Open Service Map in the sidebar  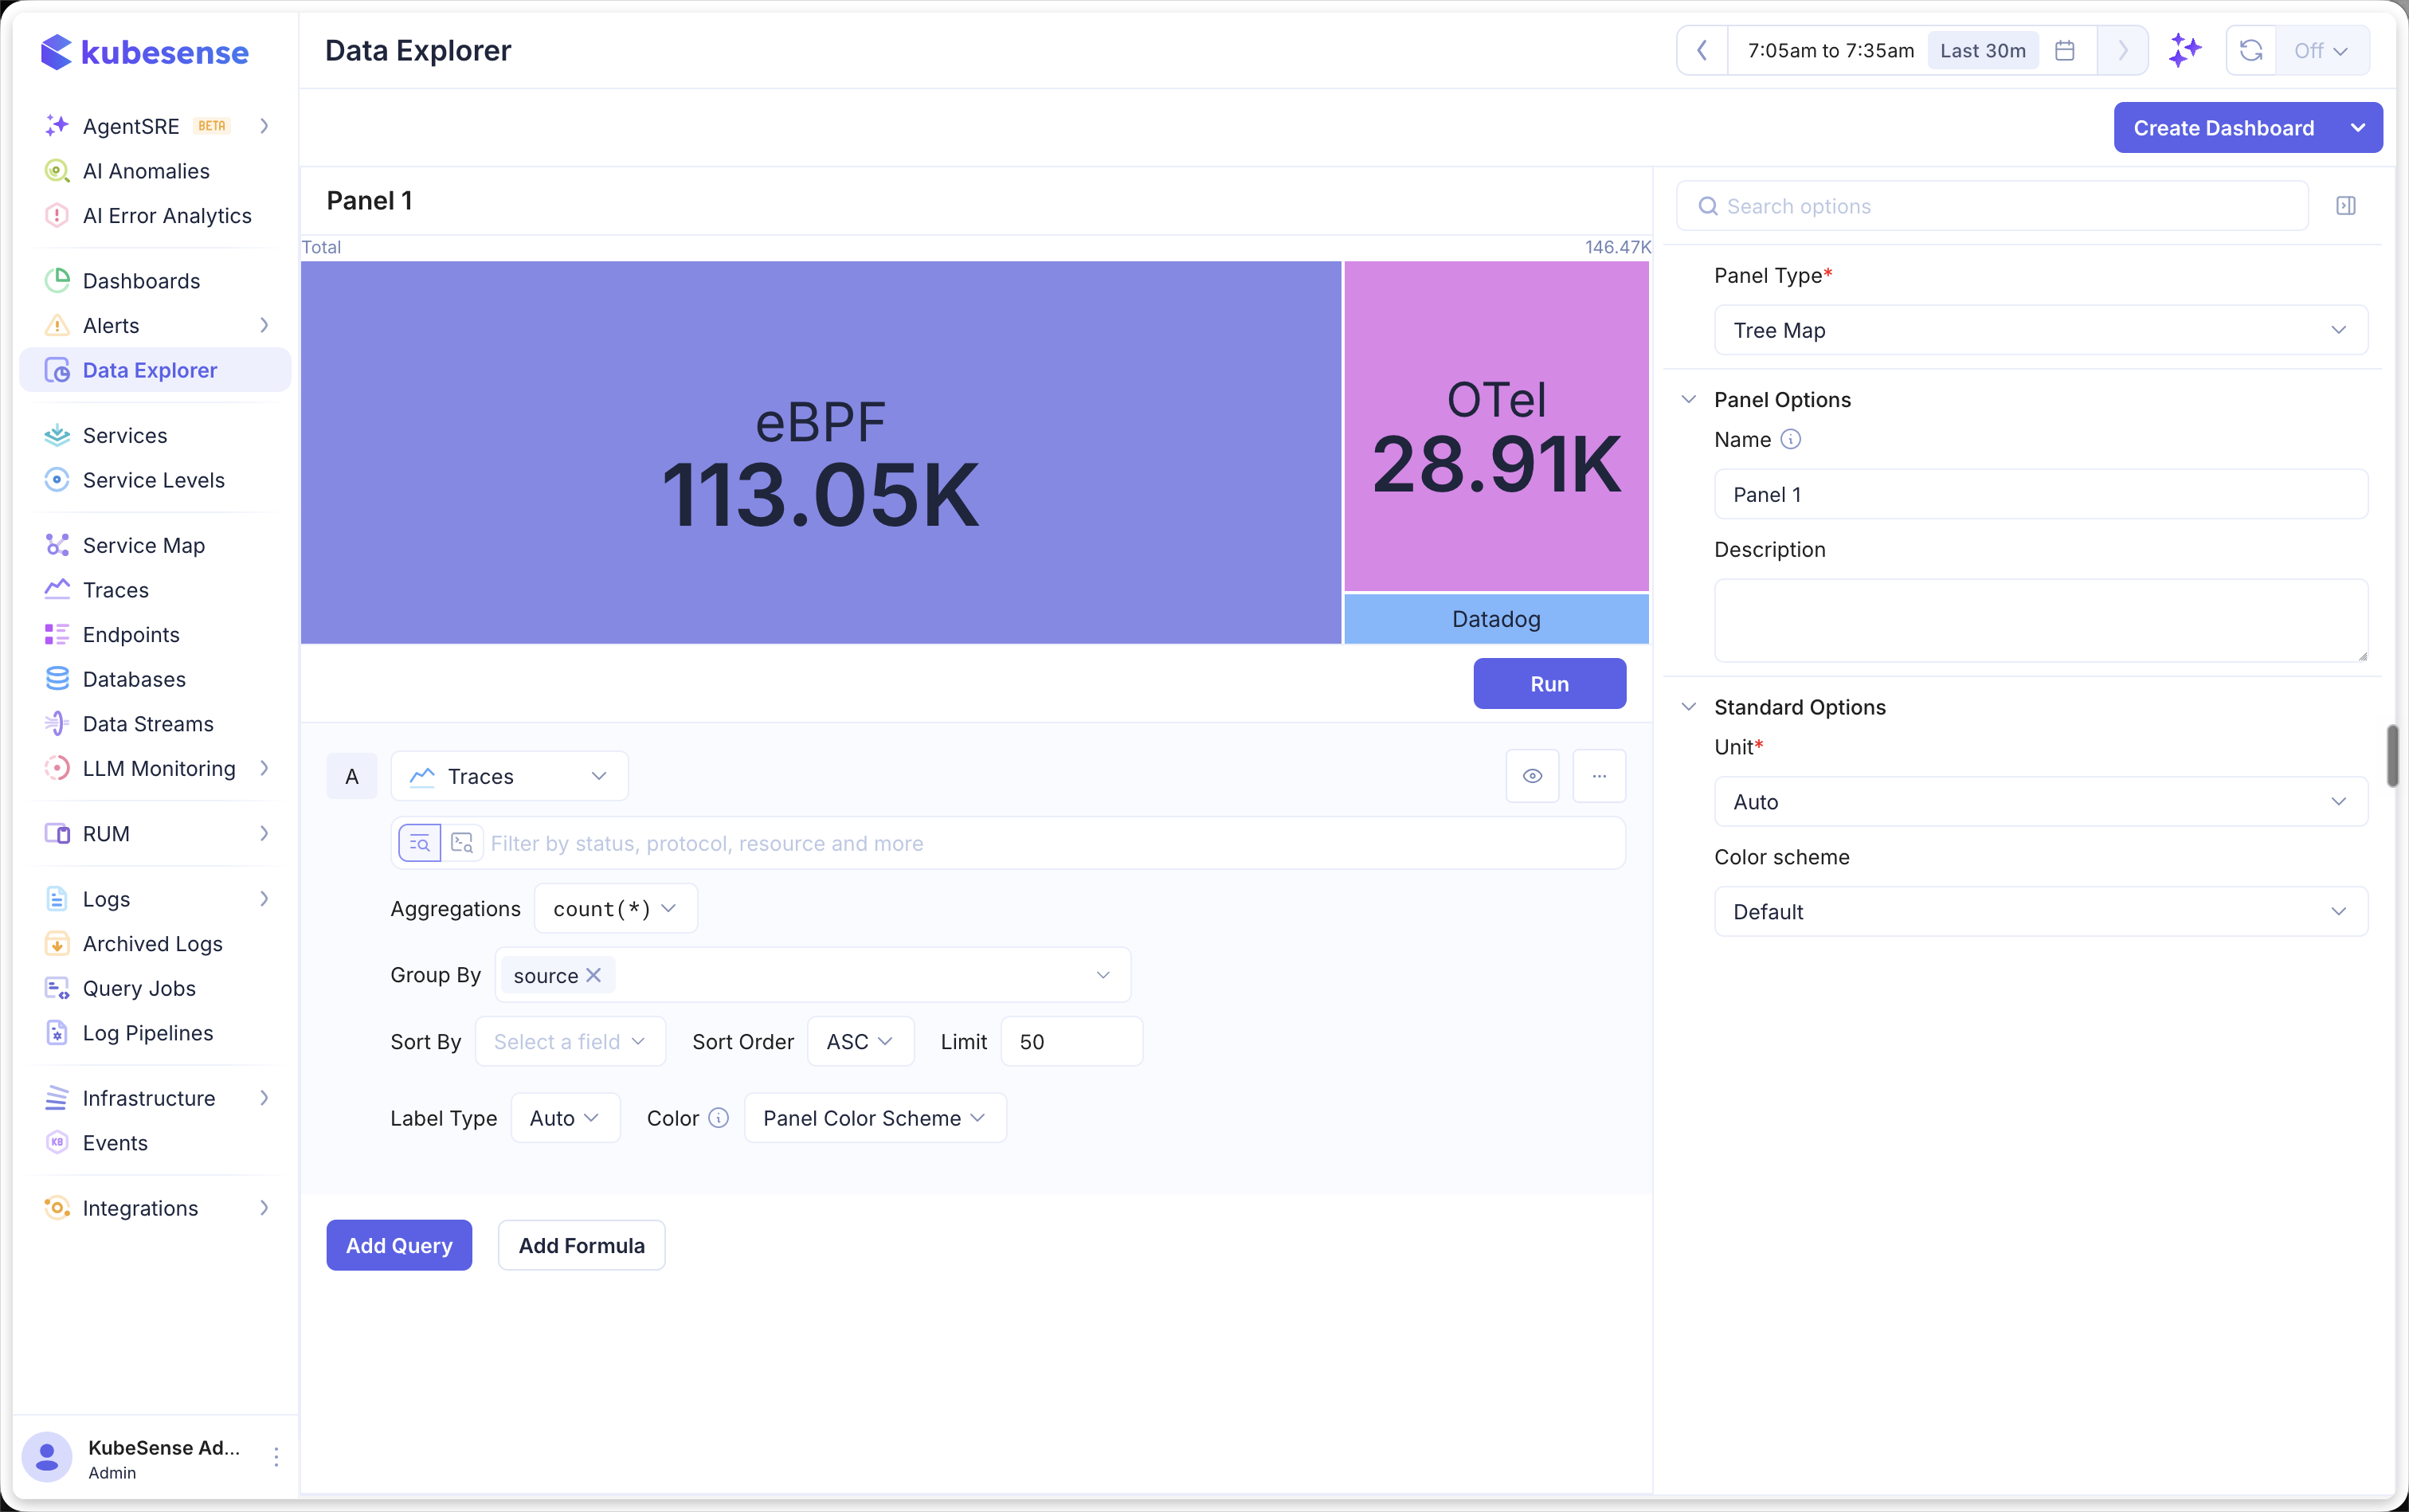click(x=144, y=545)
